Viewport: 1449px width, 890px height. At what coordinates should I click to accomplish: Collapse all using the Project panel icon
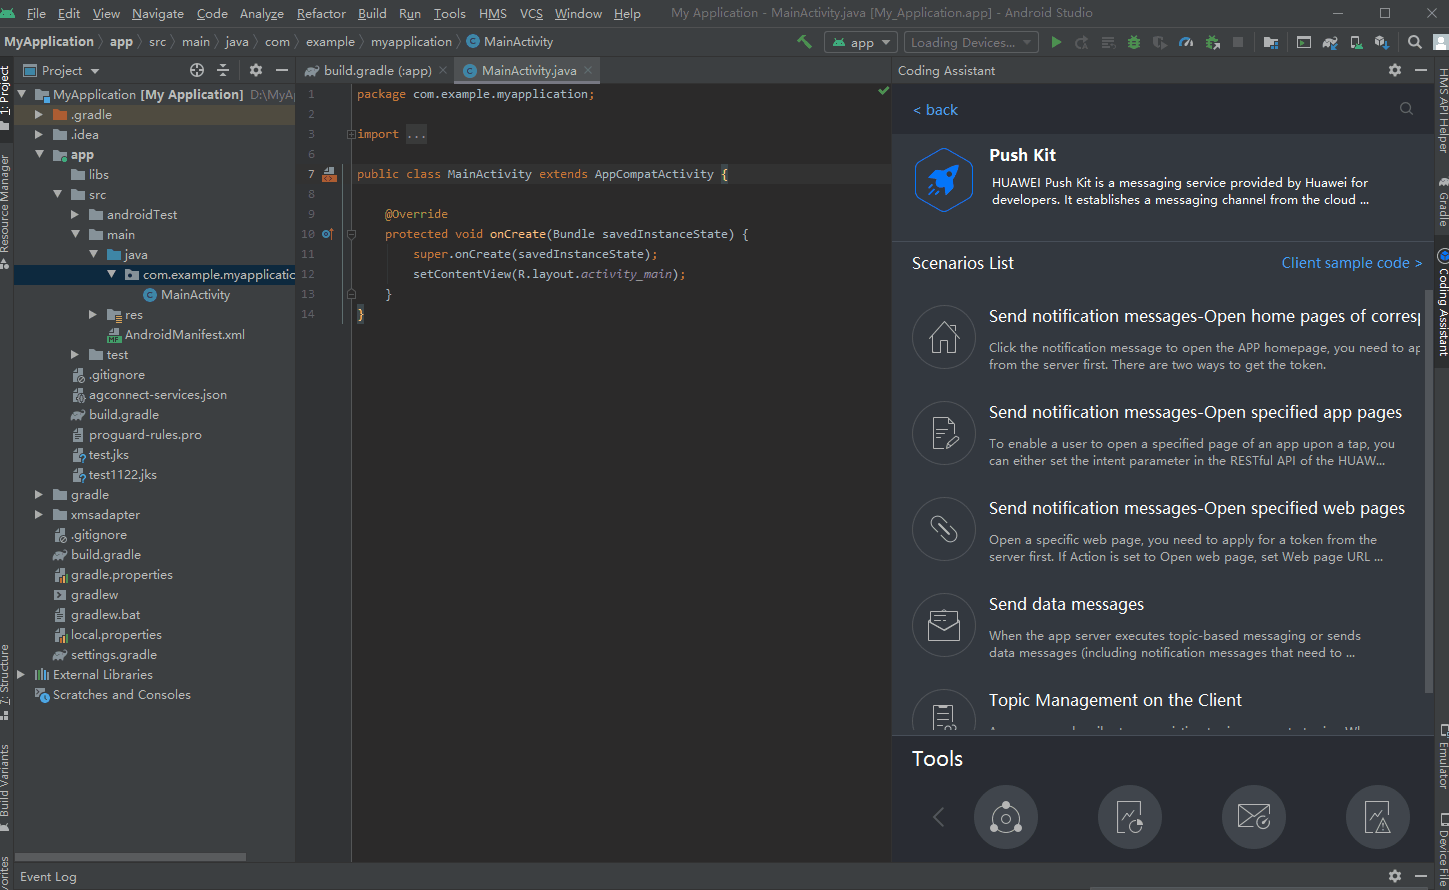coord(223,70)
